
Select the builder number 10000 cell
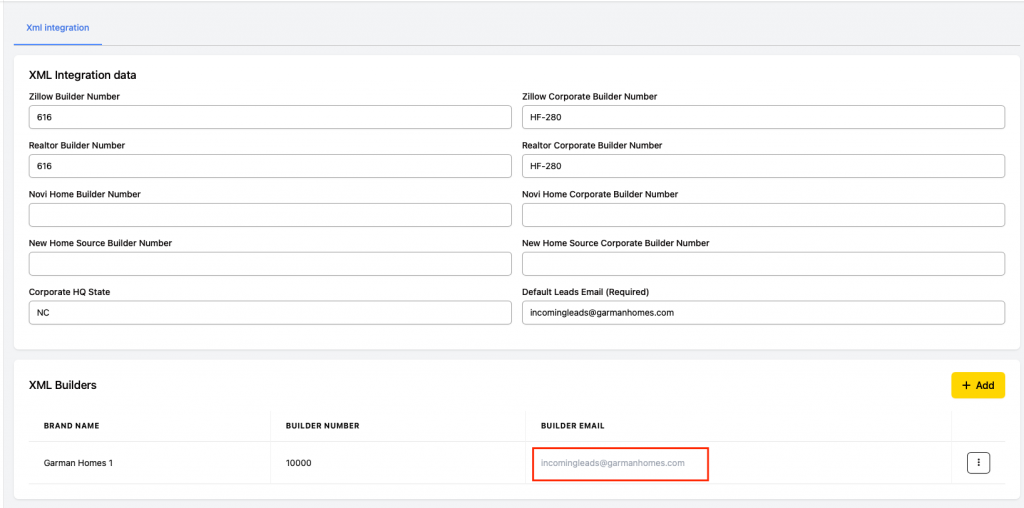coord(398,463)
